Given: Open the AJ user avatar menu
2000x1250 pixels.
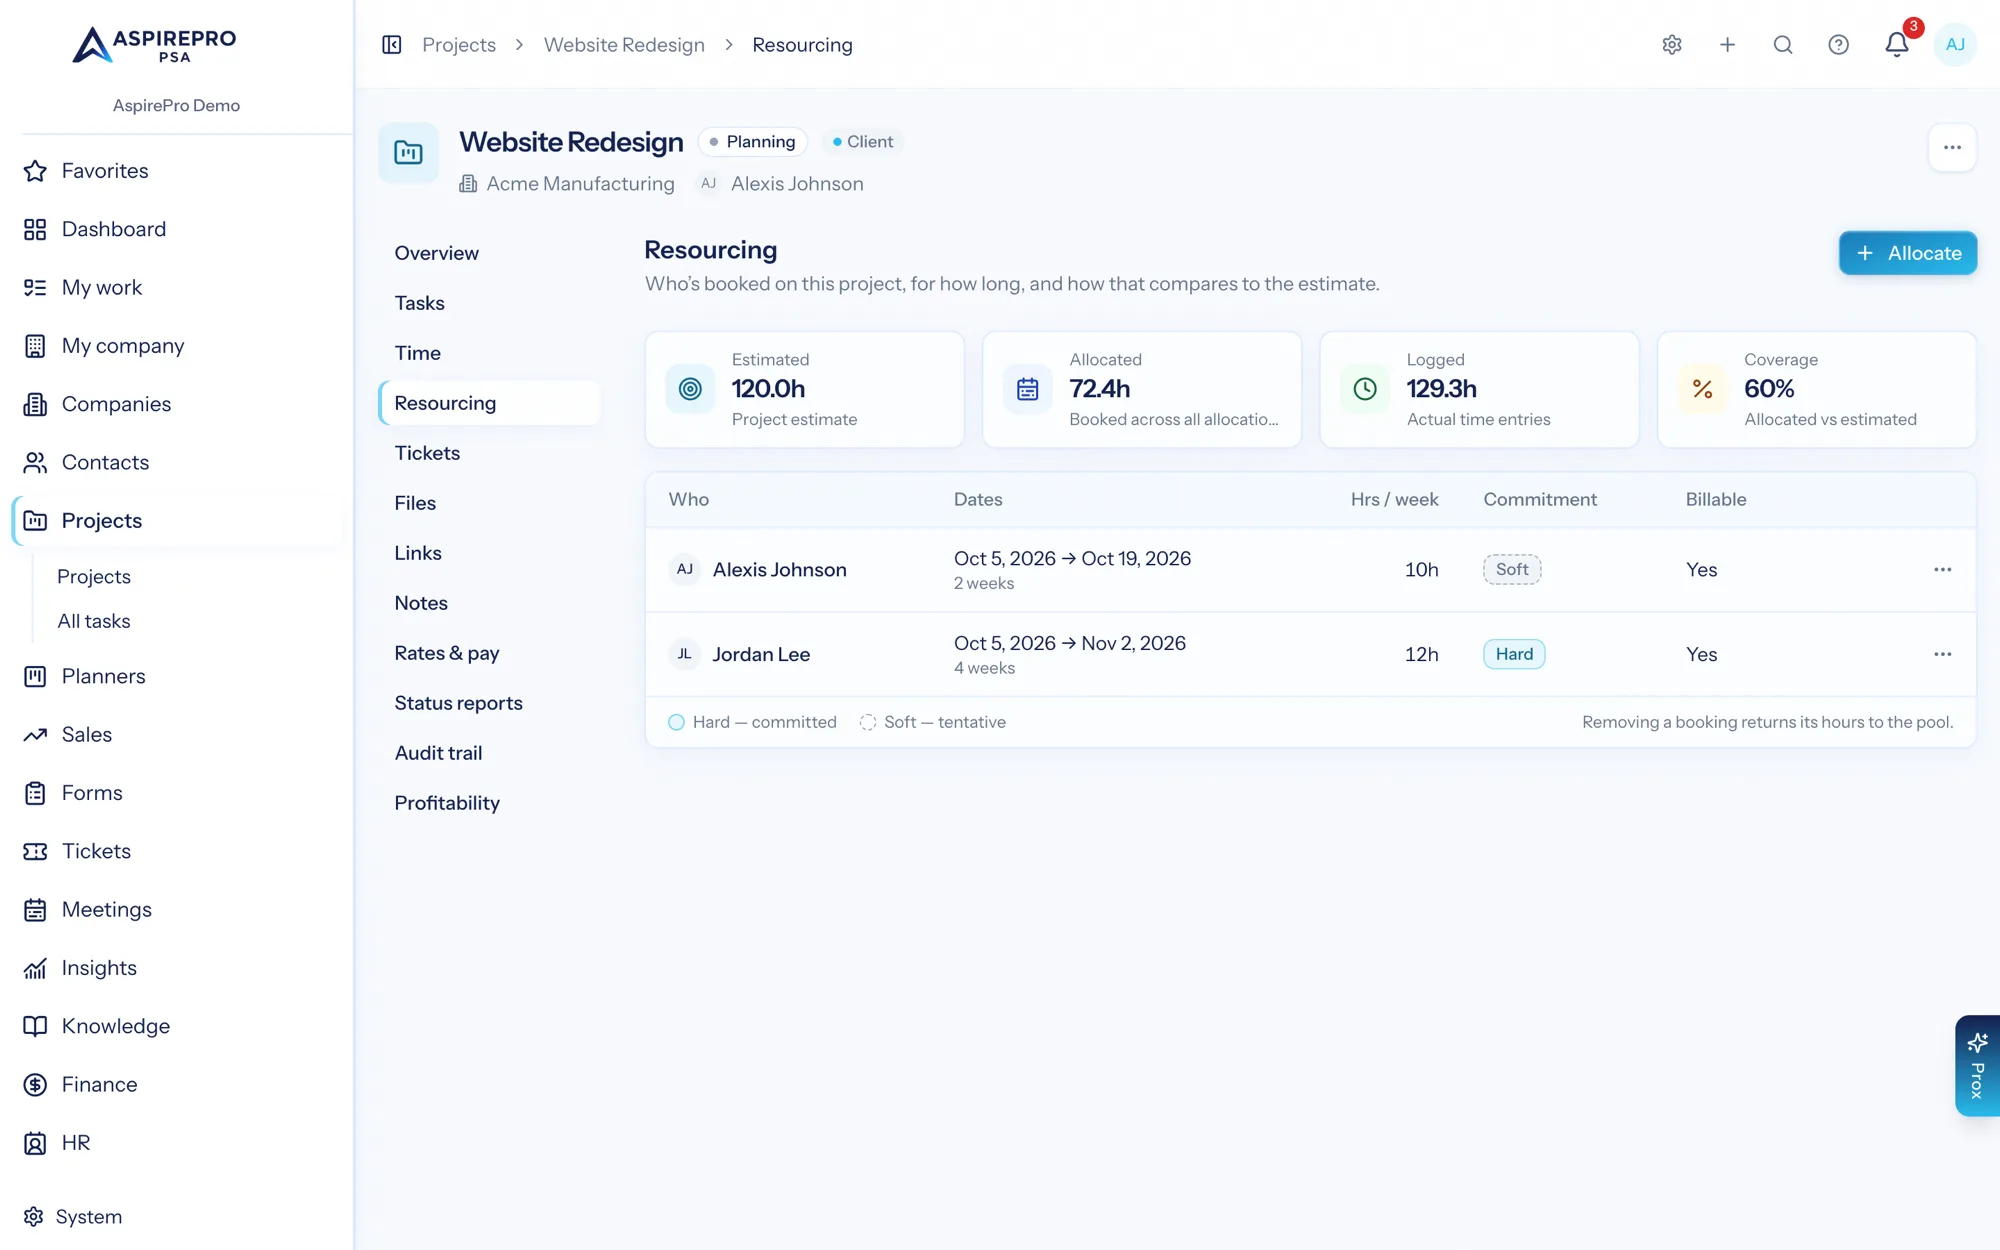Looking at the screenshot, I should (x=1955, y=45).
